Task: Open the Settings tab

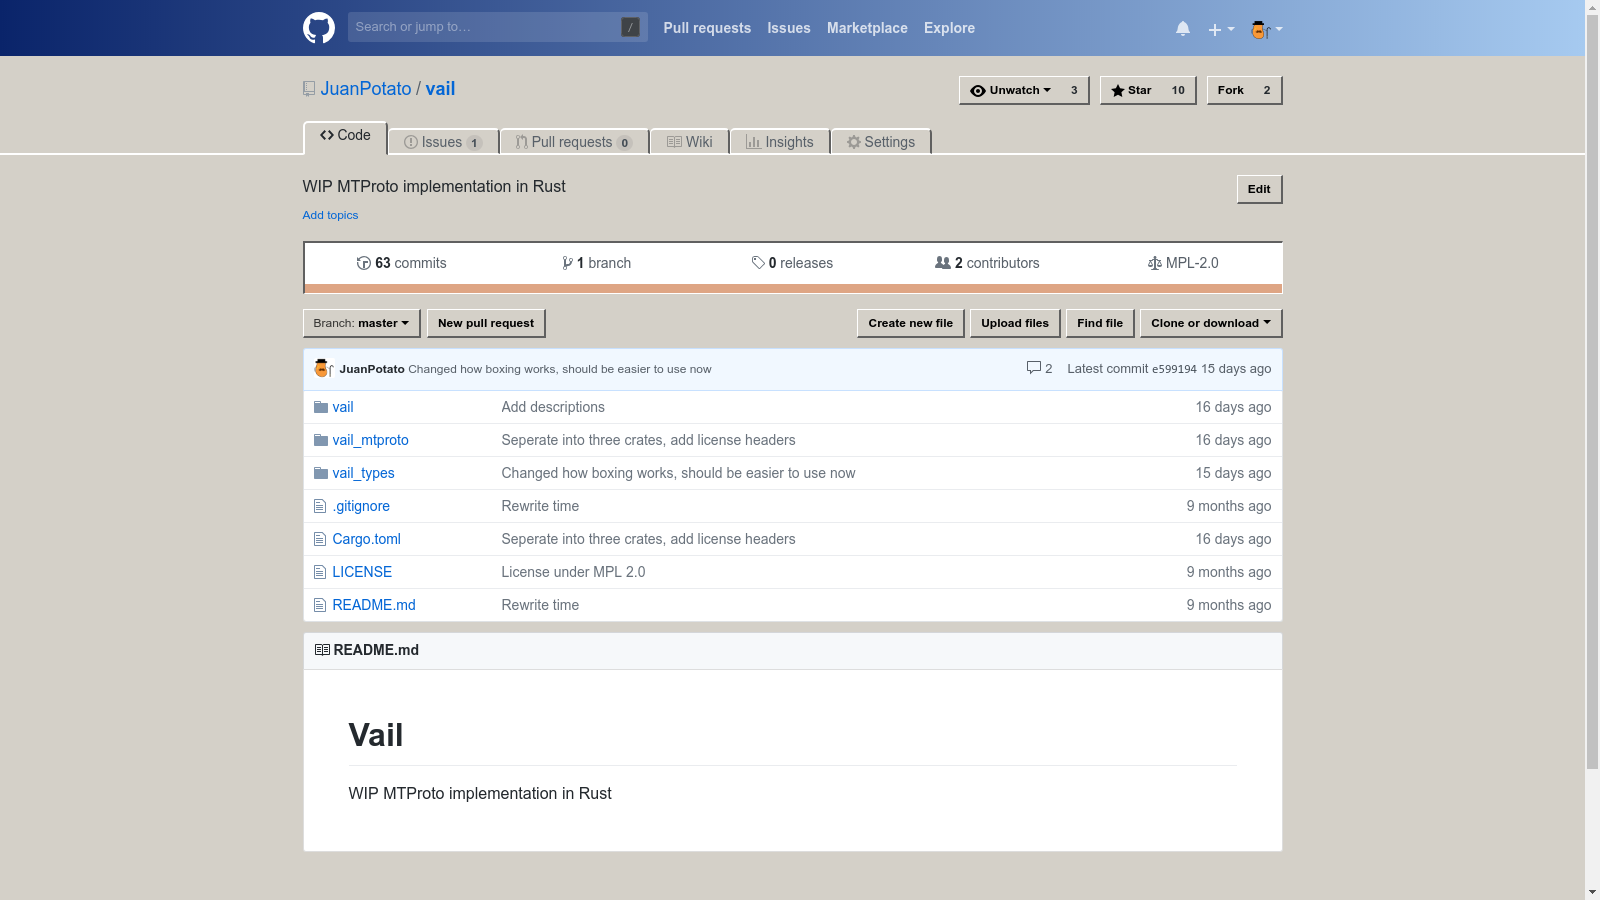Action: click(881, 142)
